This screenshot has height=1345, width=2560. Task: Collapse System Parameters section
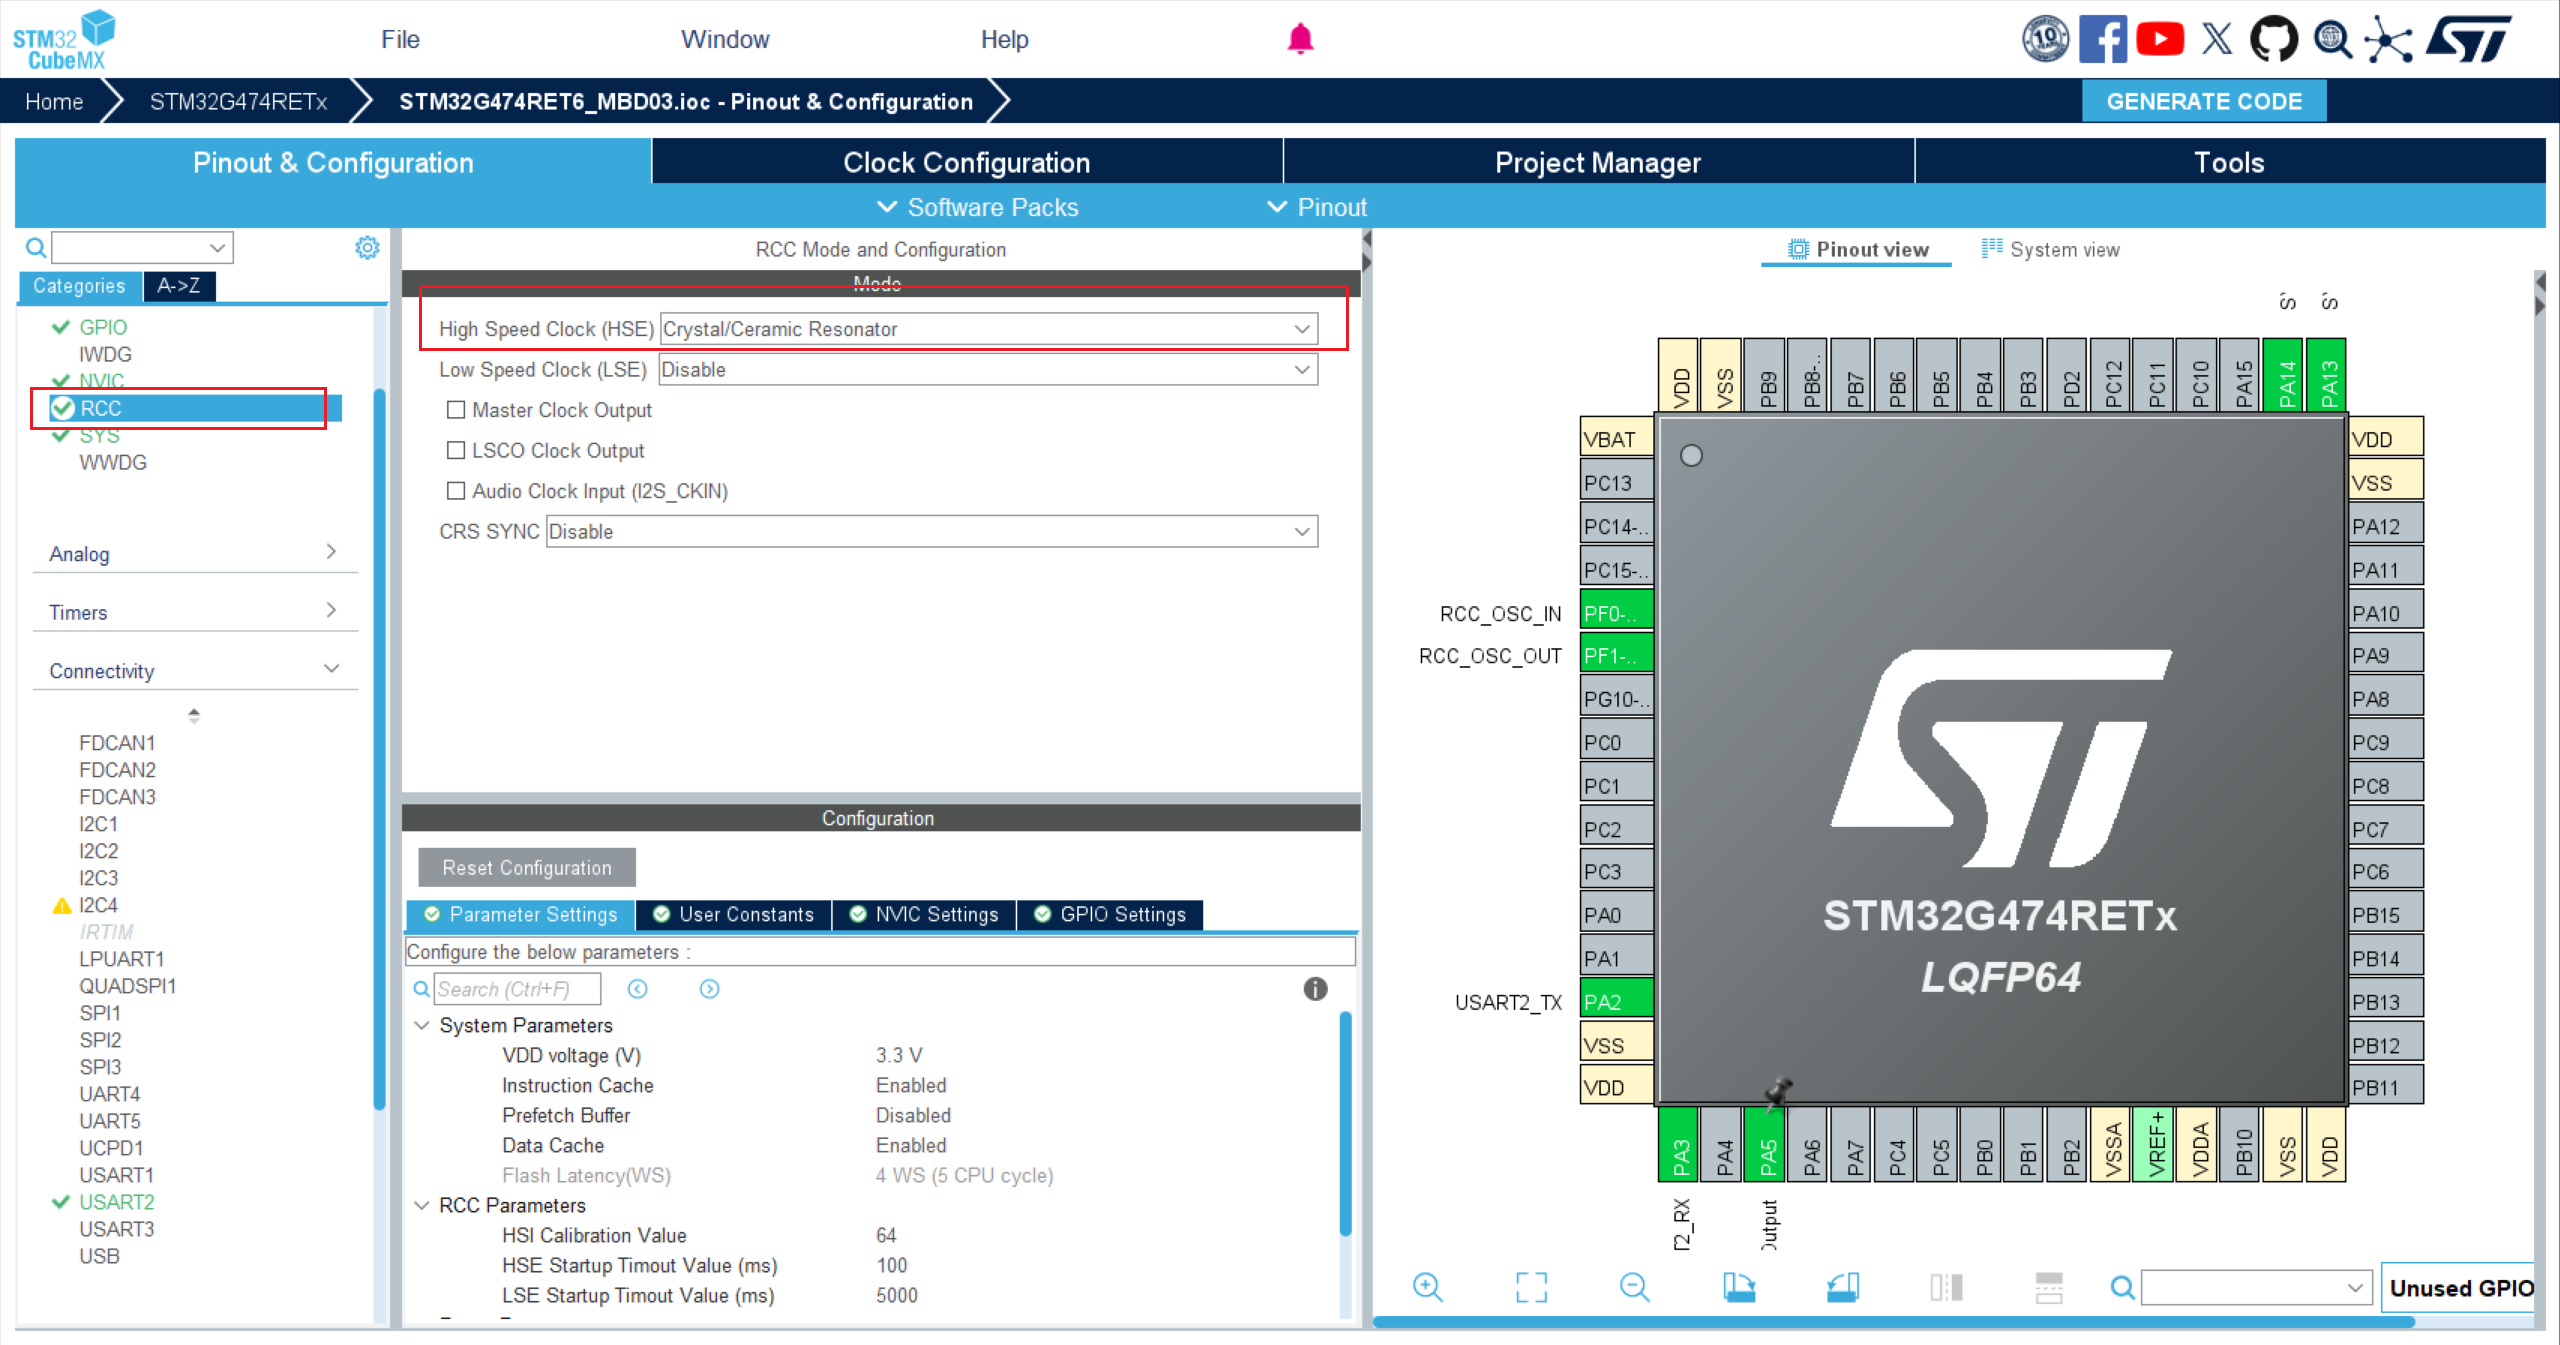[422, 1025]
